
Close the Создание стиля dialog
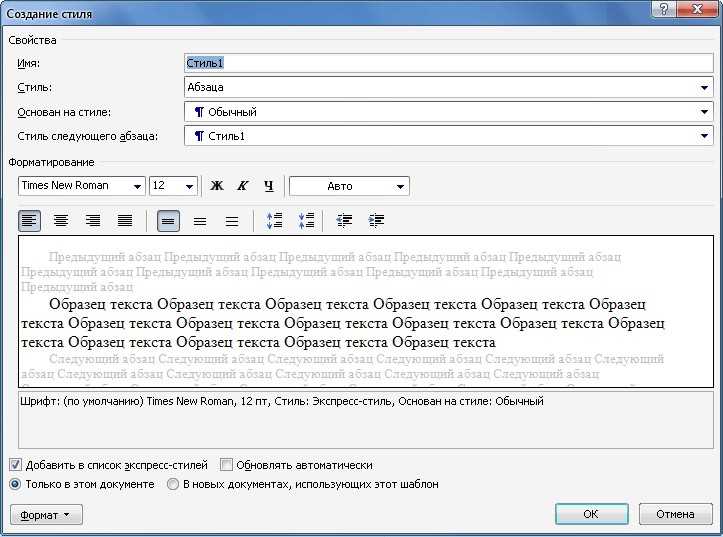tap(697, 8)
